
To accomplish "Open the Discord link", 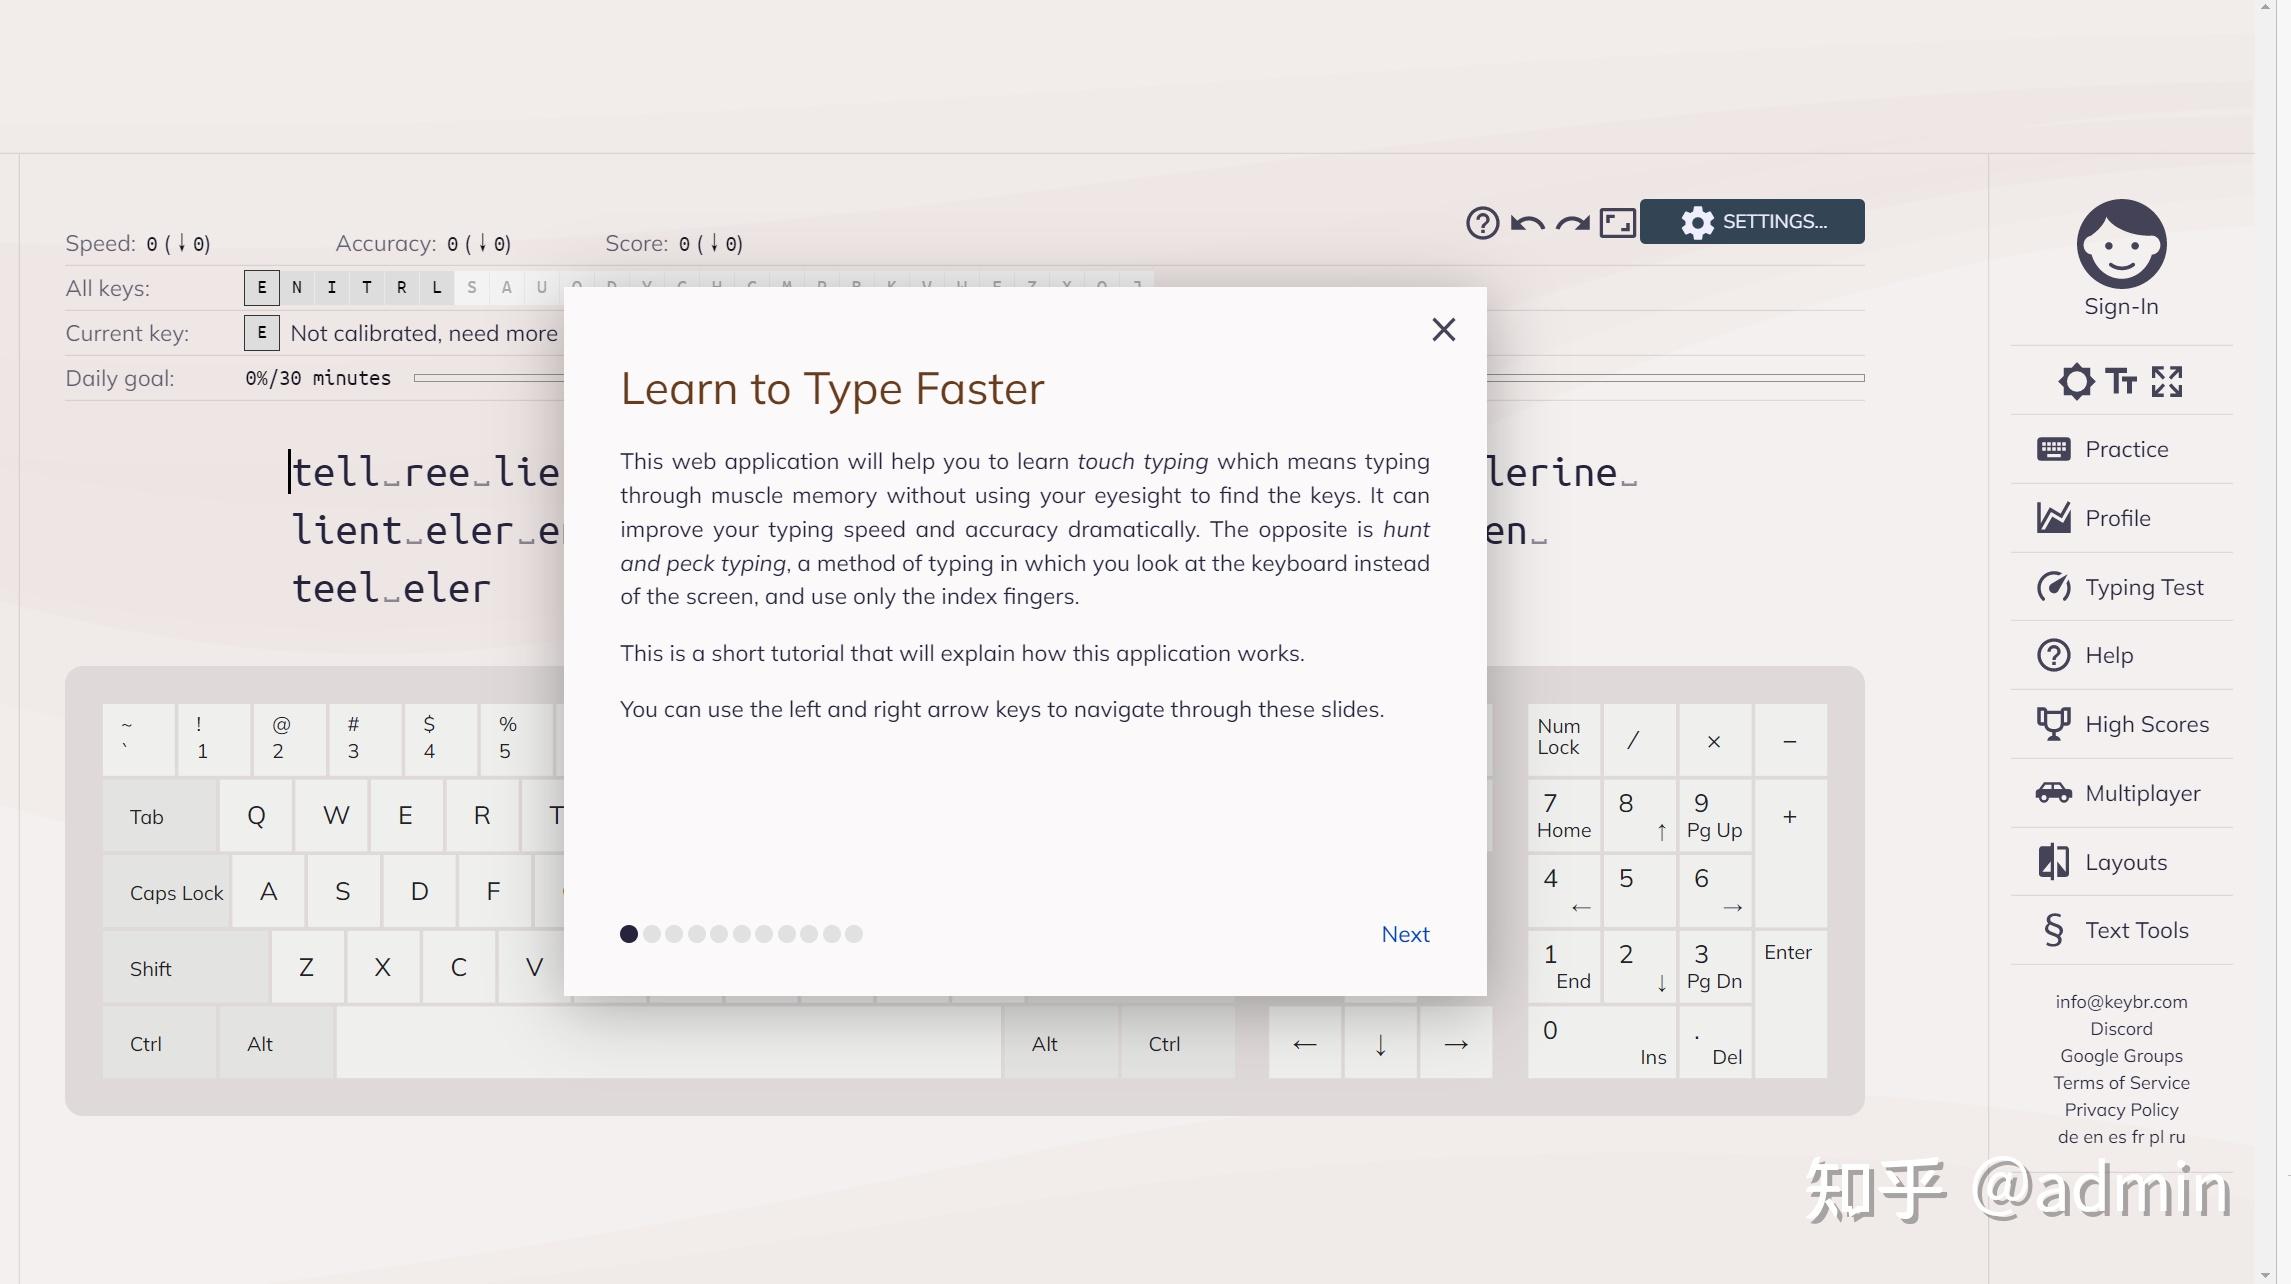I will click(2121, 1029).
